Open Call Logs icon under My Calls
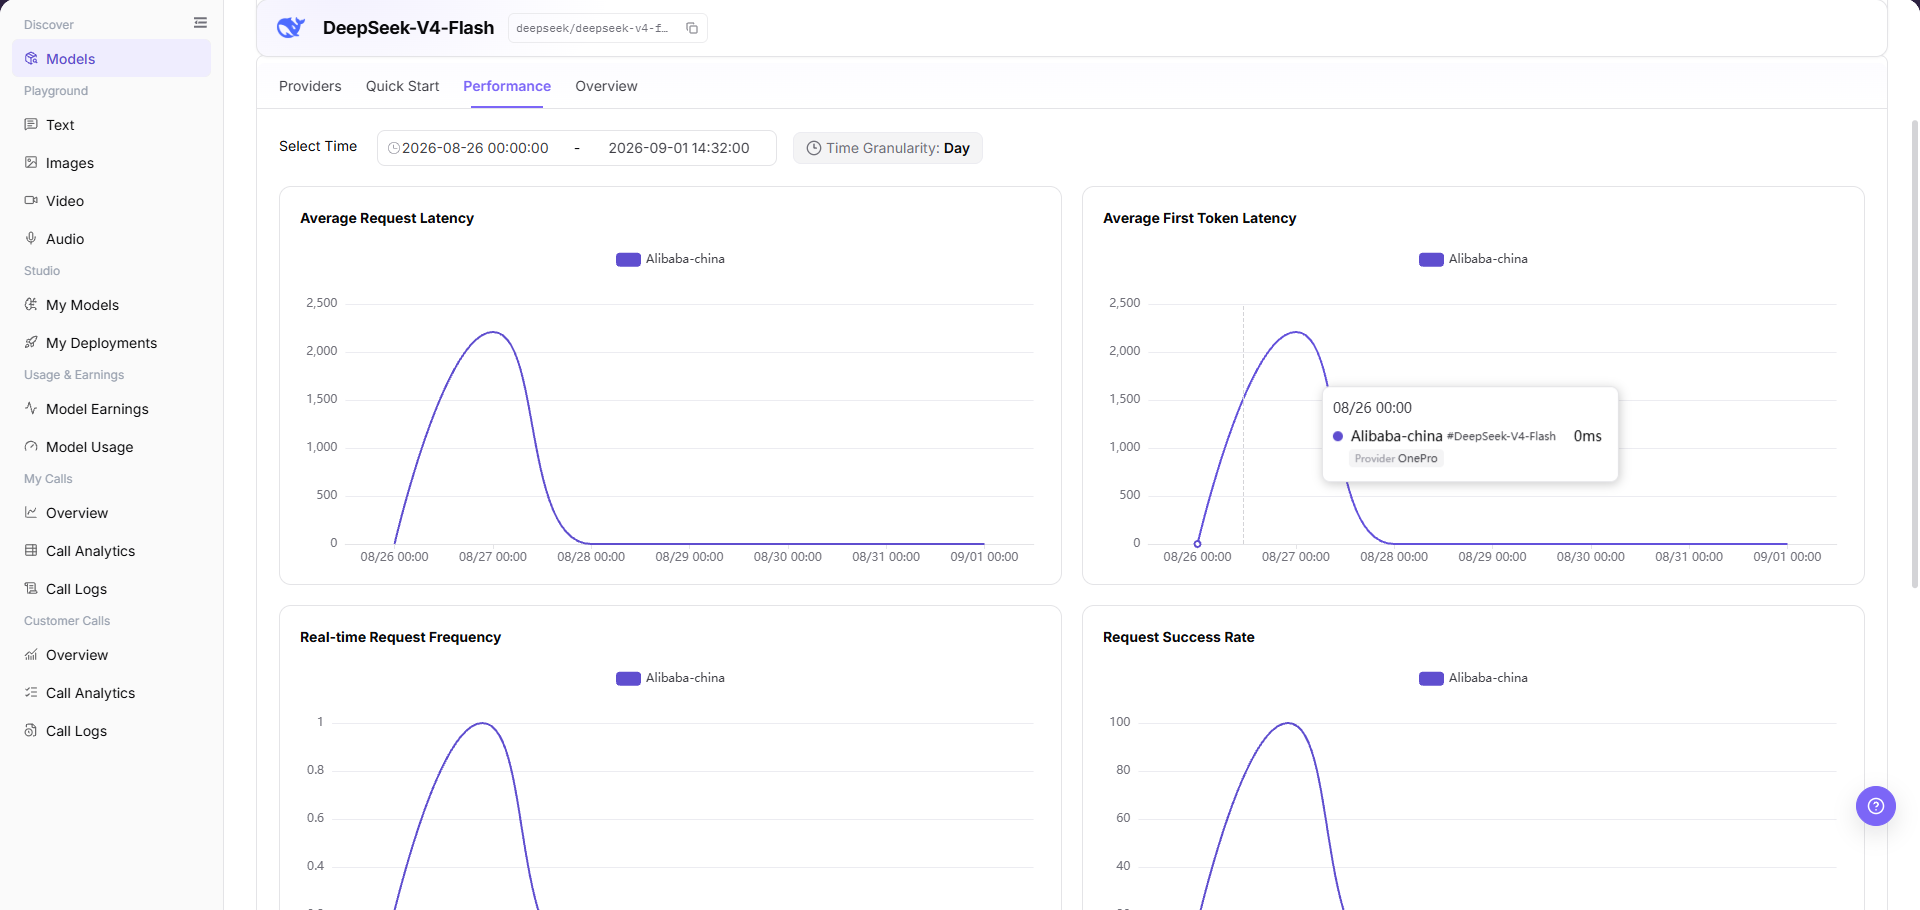 (31, 589)
